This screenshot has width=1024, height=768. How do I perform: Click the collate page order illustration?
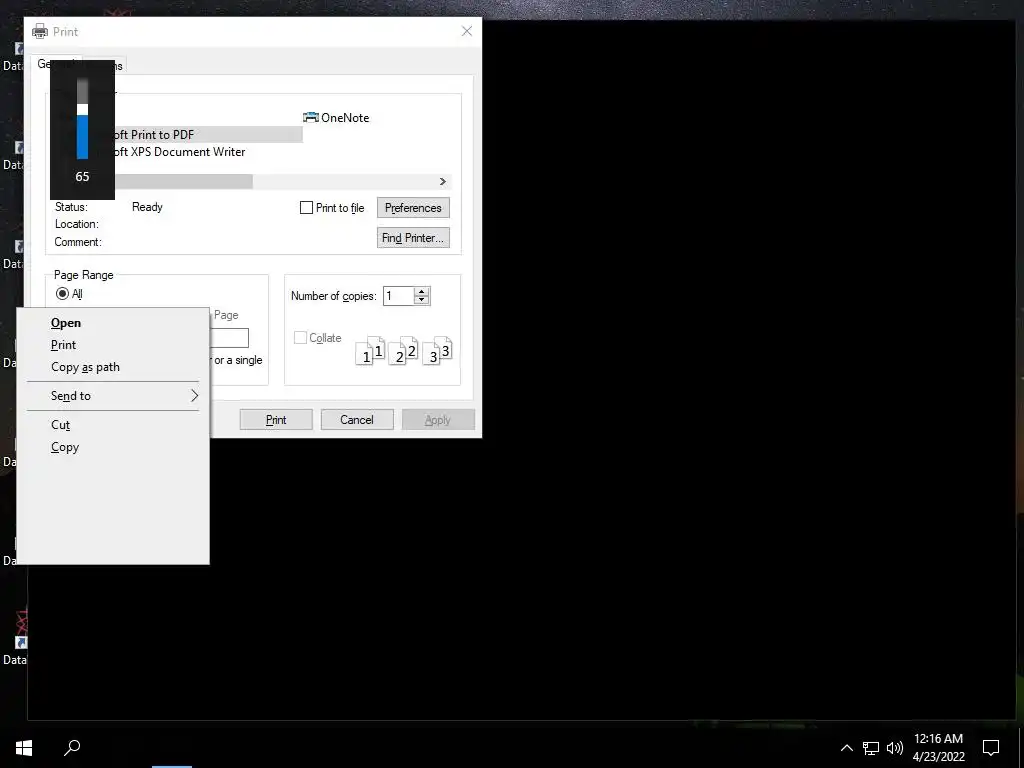pyautogui.click(x=404, y=351)
